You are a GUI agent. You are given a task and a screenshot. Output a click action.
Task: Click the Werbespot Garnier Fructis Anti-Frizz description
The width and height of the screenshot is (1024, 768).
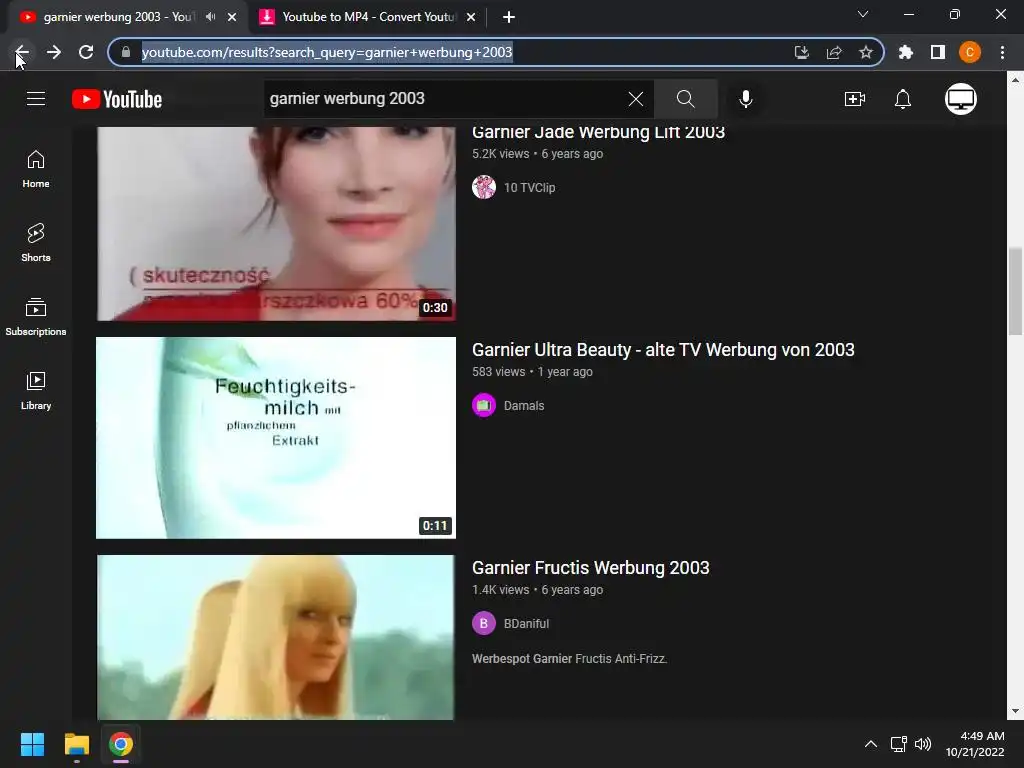click(x=569, y=659)
